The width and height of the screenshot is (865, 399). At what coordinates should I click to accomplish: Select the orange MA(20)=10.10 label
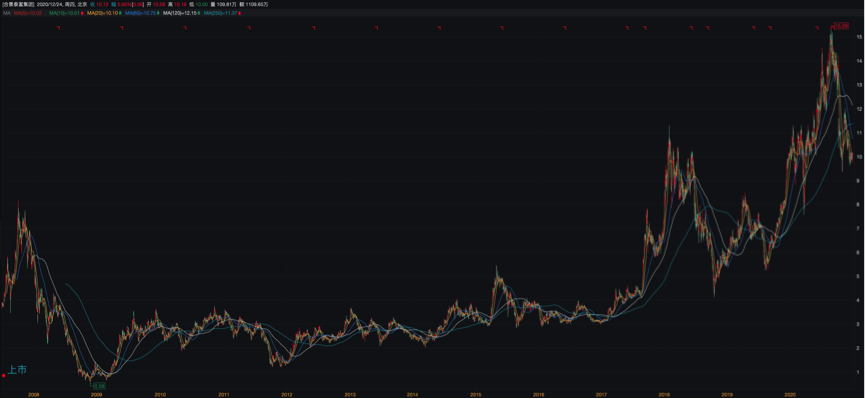[102, 13]
